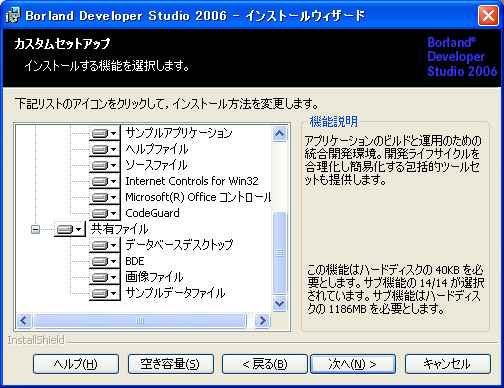Open install option dropdown for サンプルアプリケーション

coord(104,133)
